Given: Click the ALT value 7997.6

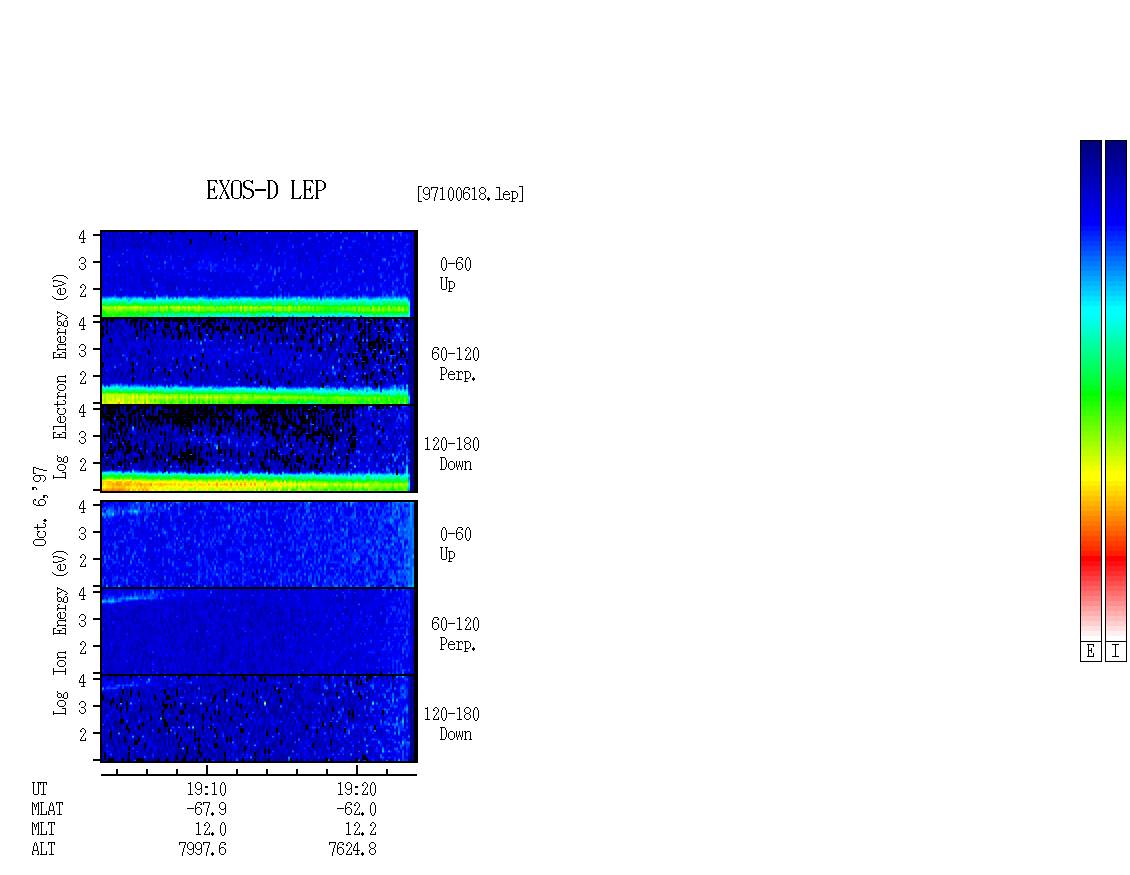Looking at the screenshot, I should [x=203, y=850].
